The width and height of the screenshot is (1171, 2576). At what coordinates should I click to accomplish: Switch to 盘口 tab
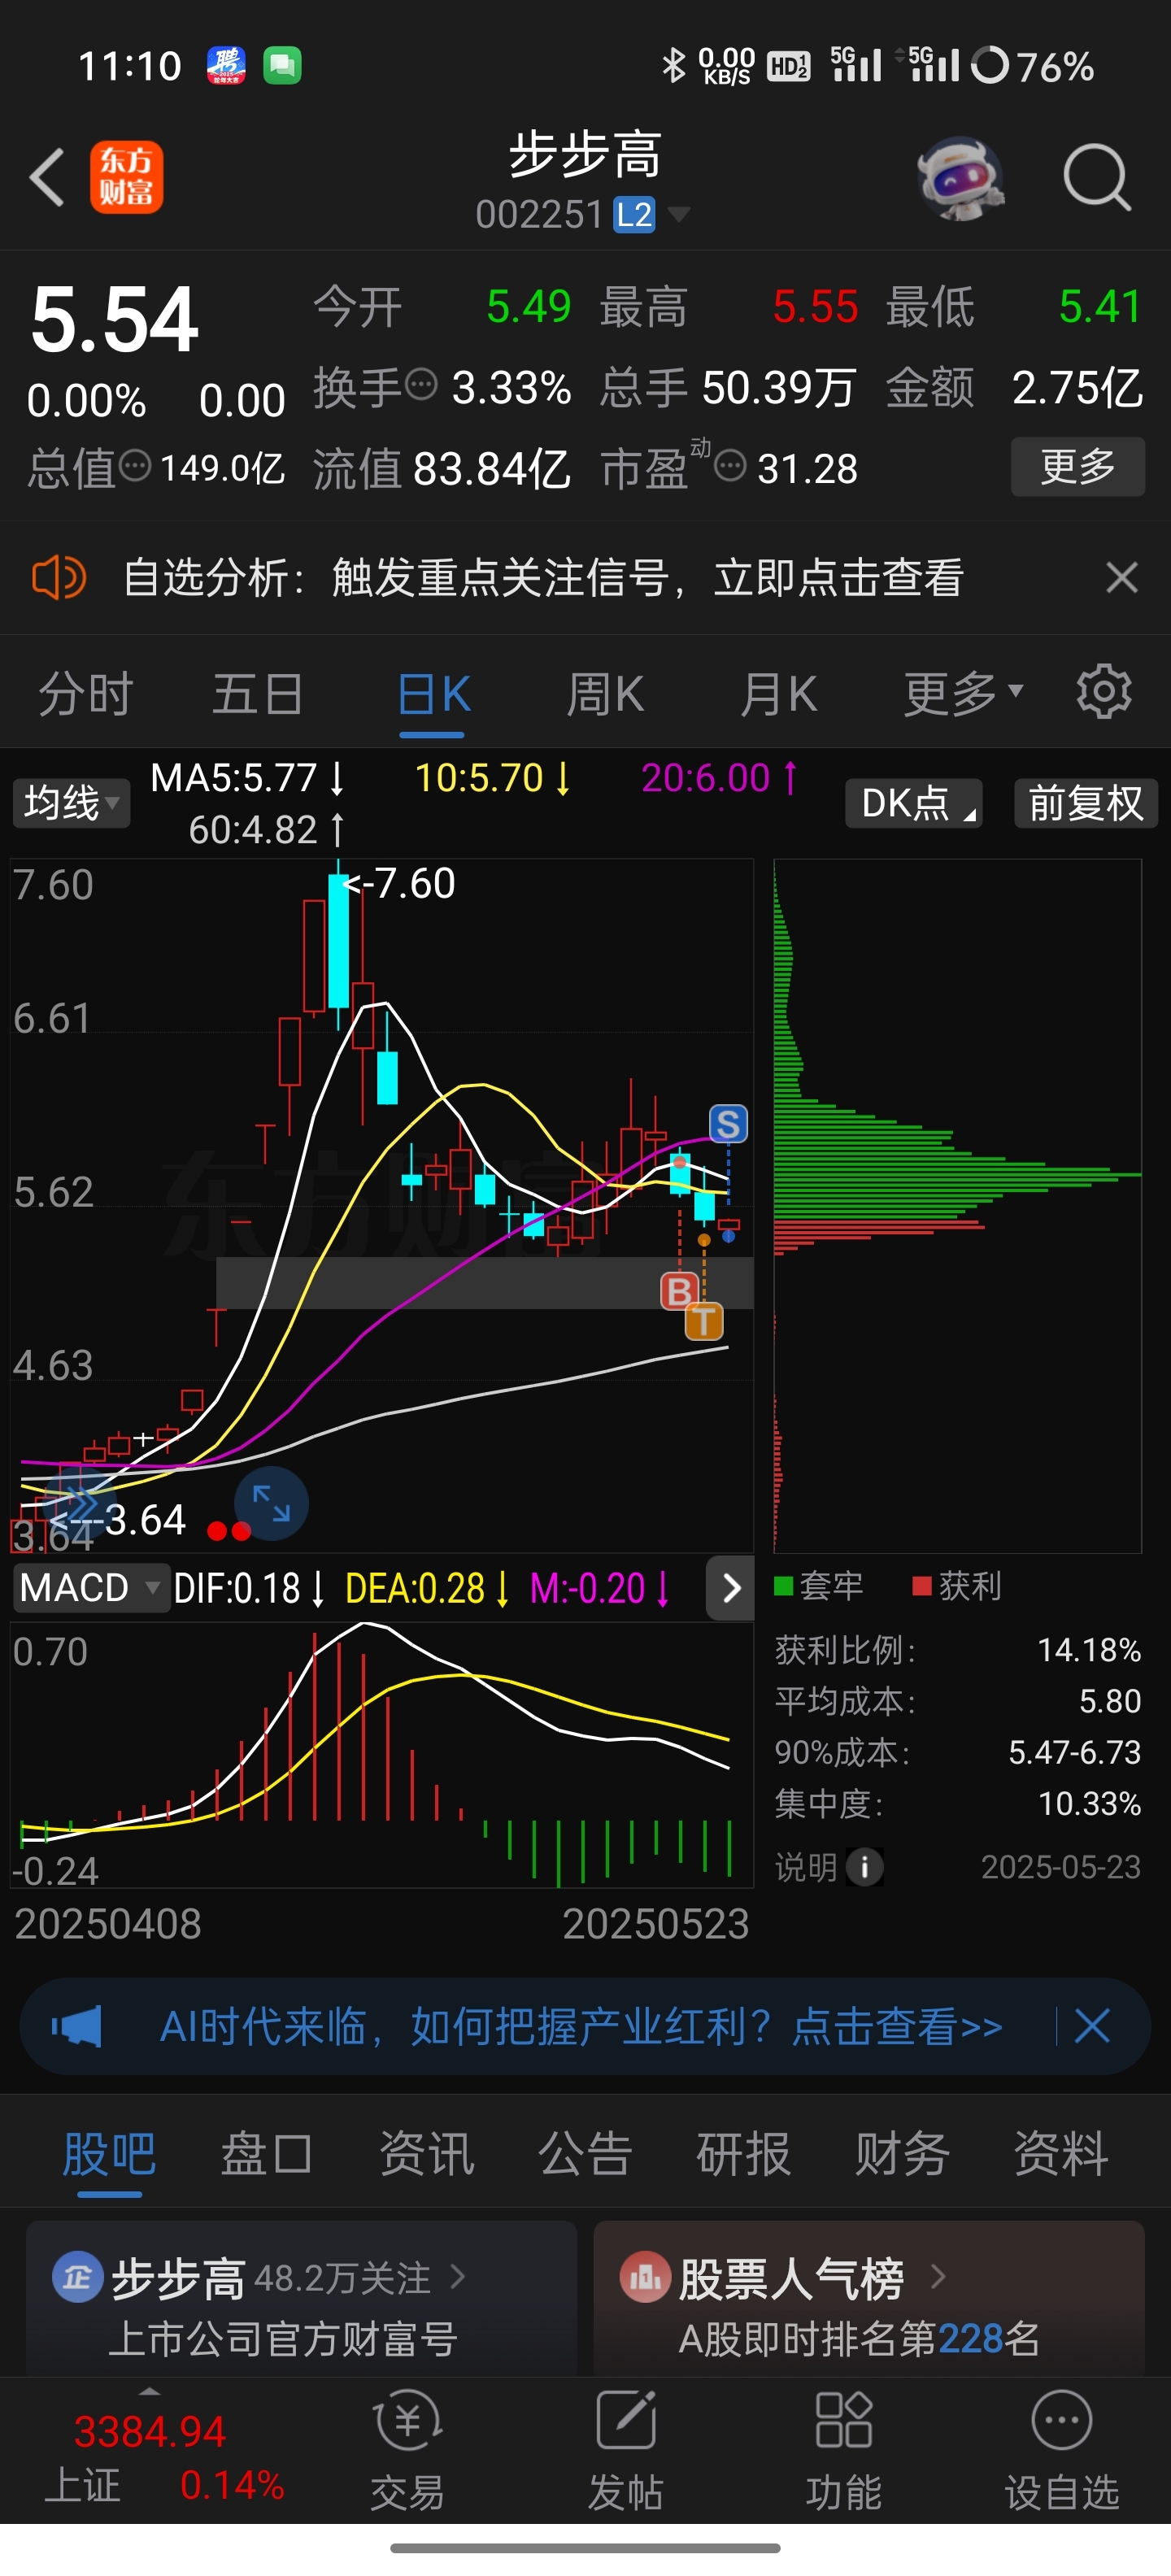pyautogui.click(x=266, y=2153)
